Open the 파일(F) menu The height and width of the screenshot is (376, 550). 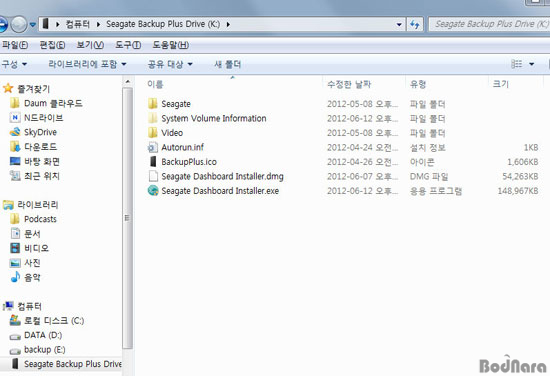click(15, 45)
